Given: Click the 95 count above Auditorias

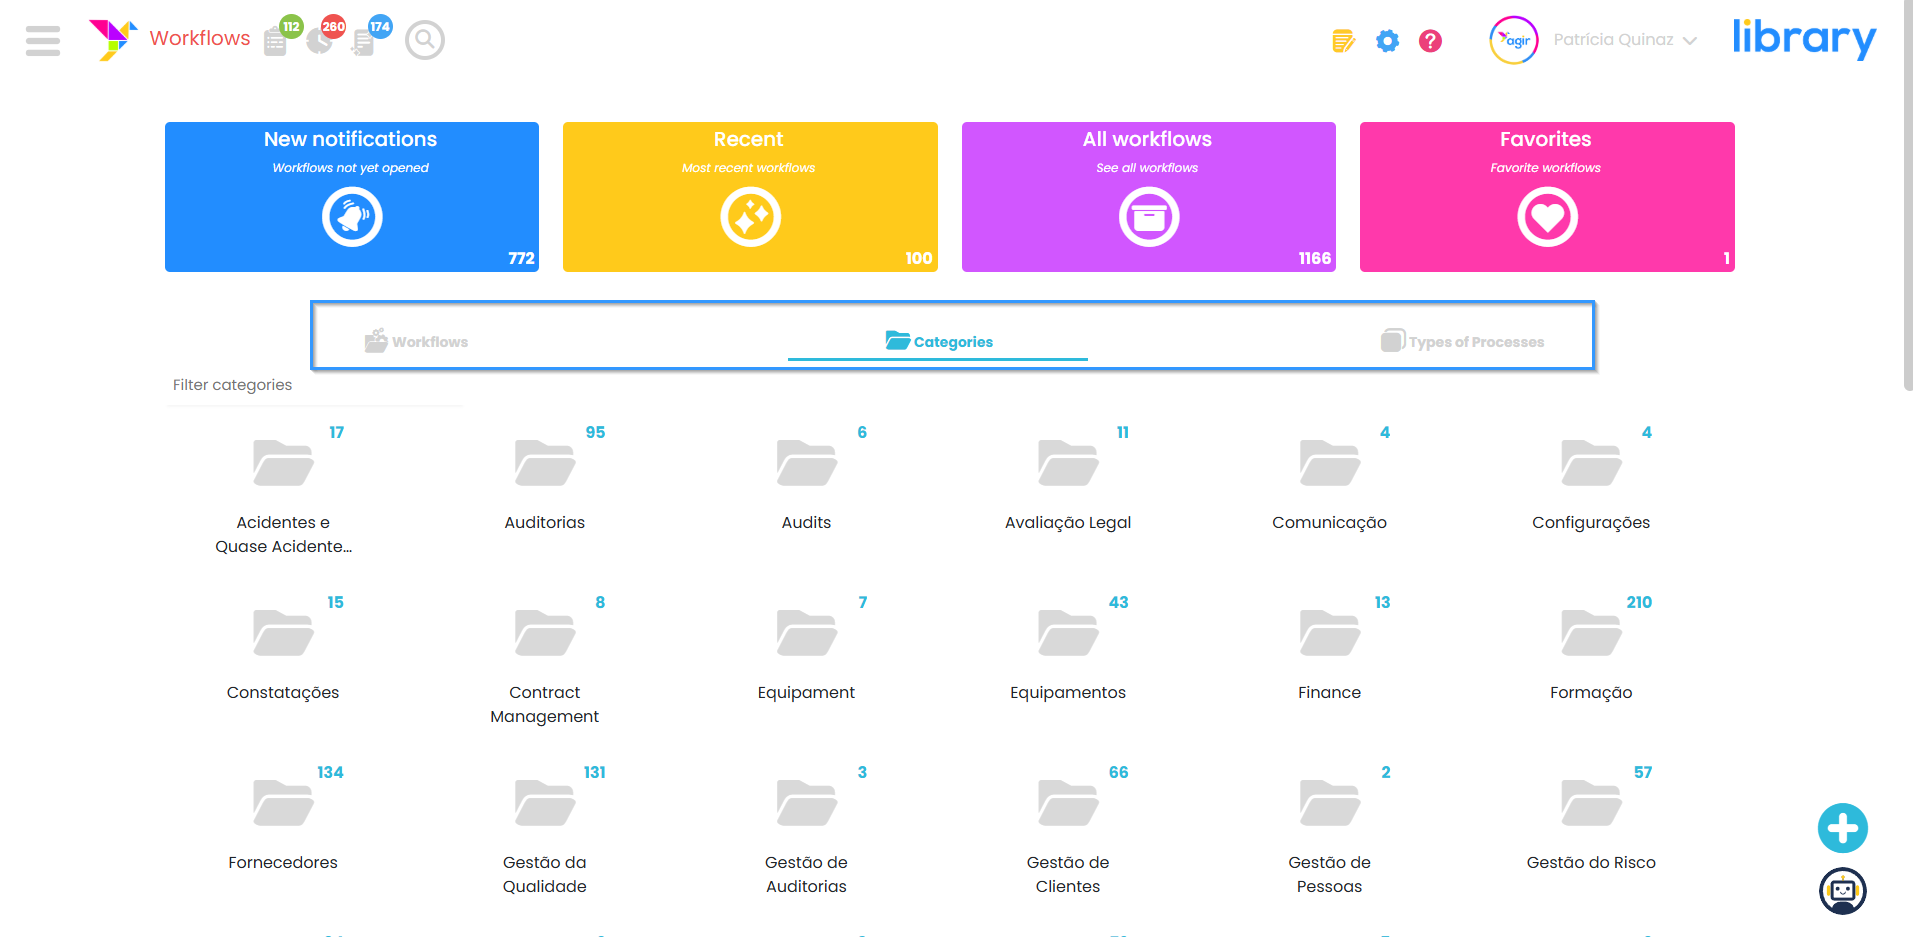Looking at the screenshot, I should 596,432.
